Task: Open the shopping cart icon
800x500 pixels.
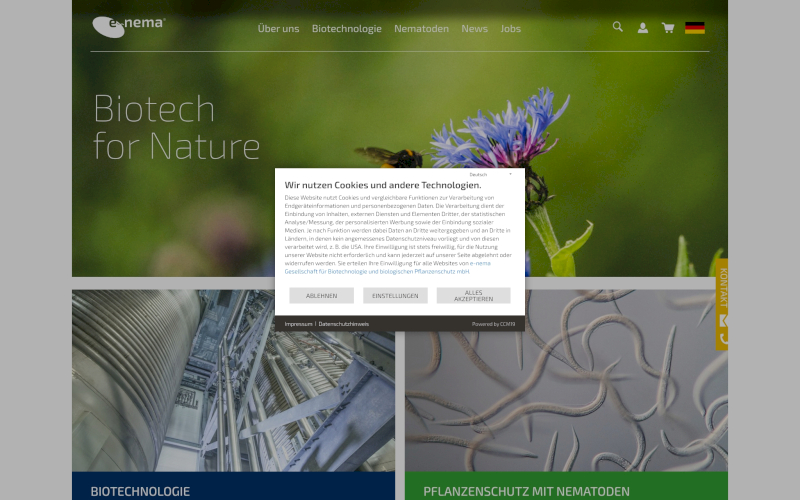Action: (x=667, y=28)
